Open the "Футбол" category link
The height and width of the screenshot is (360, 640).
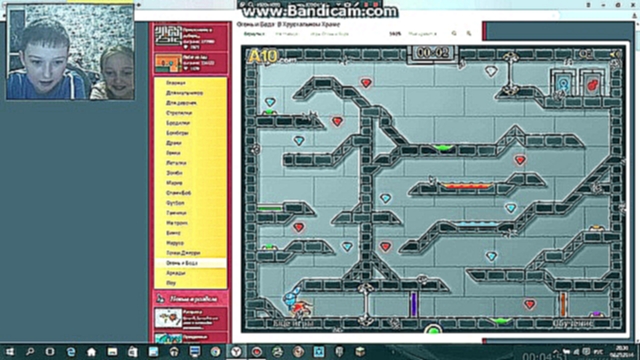coord(175,203)
